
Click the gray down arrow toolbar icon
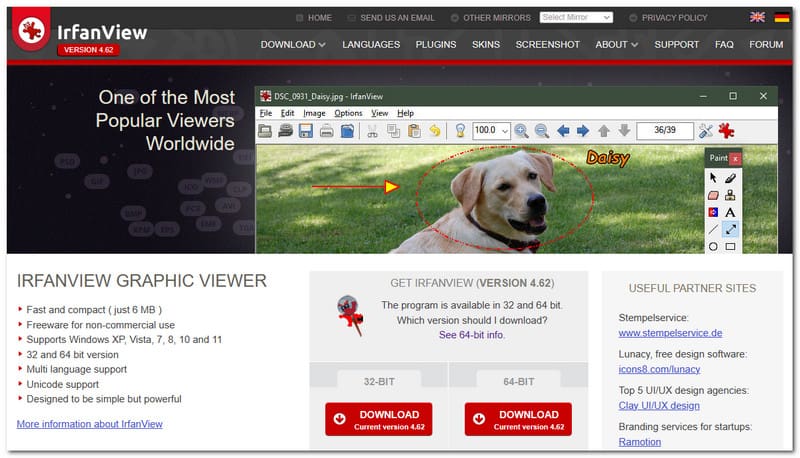pos(624,131)
